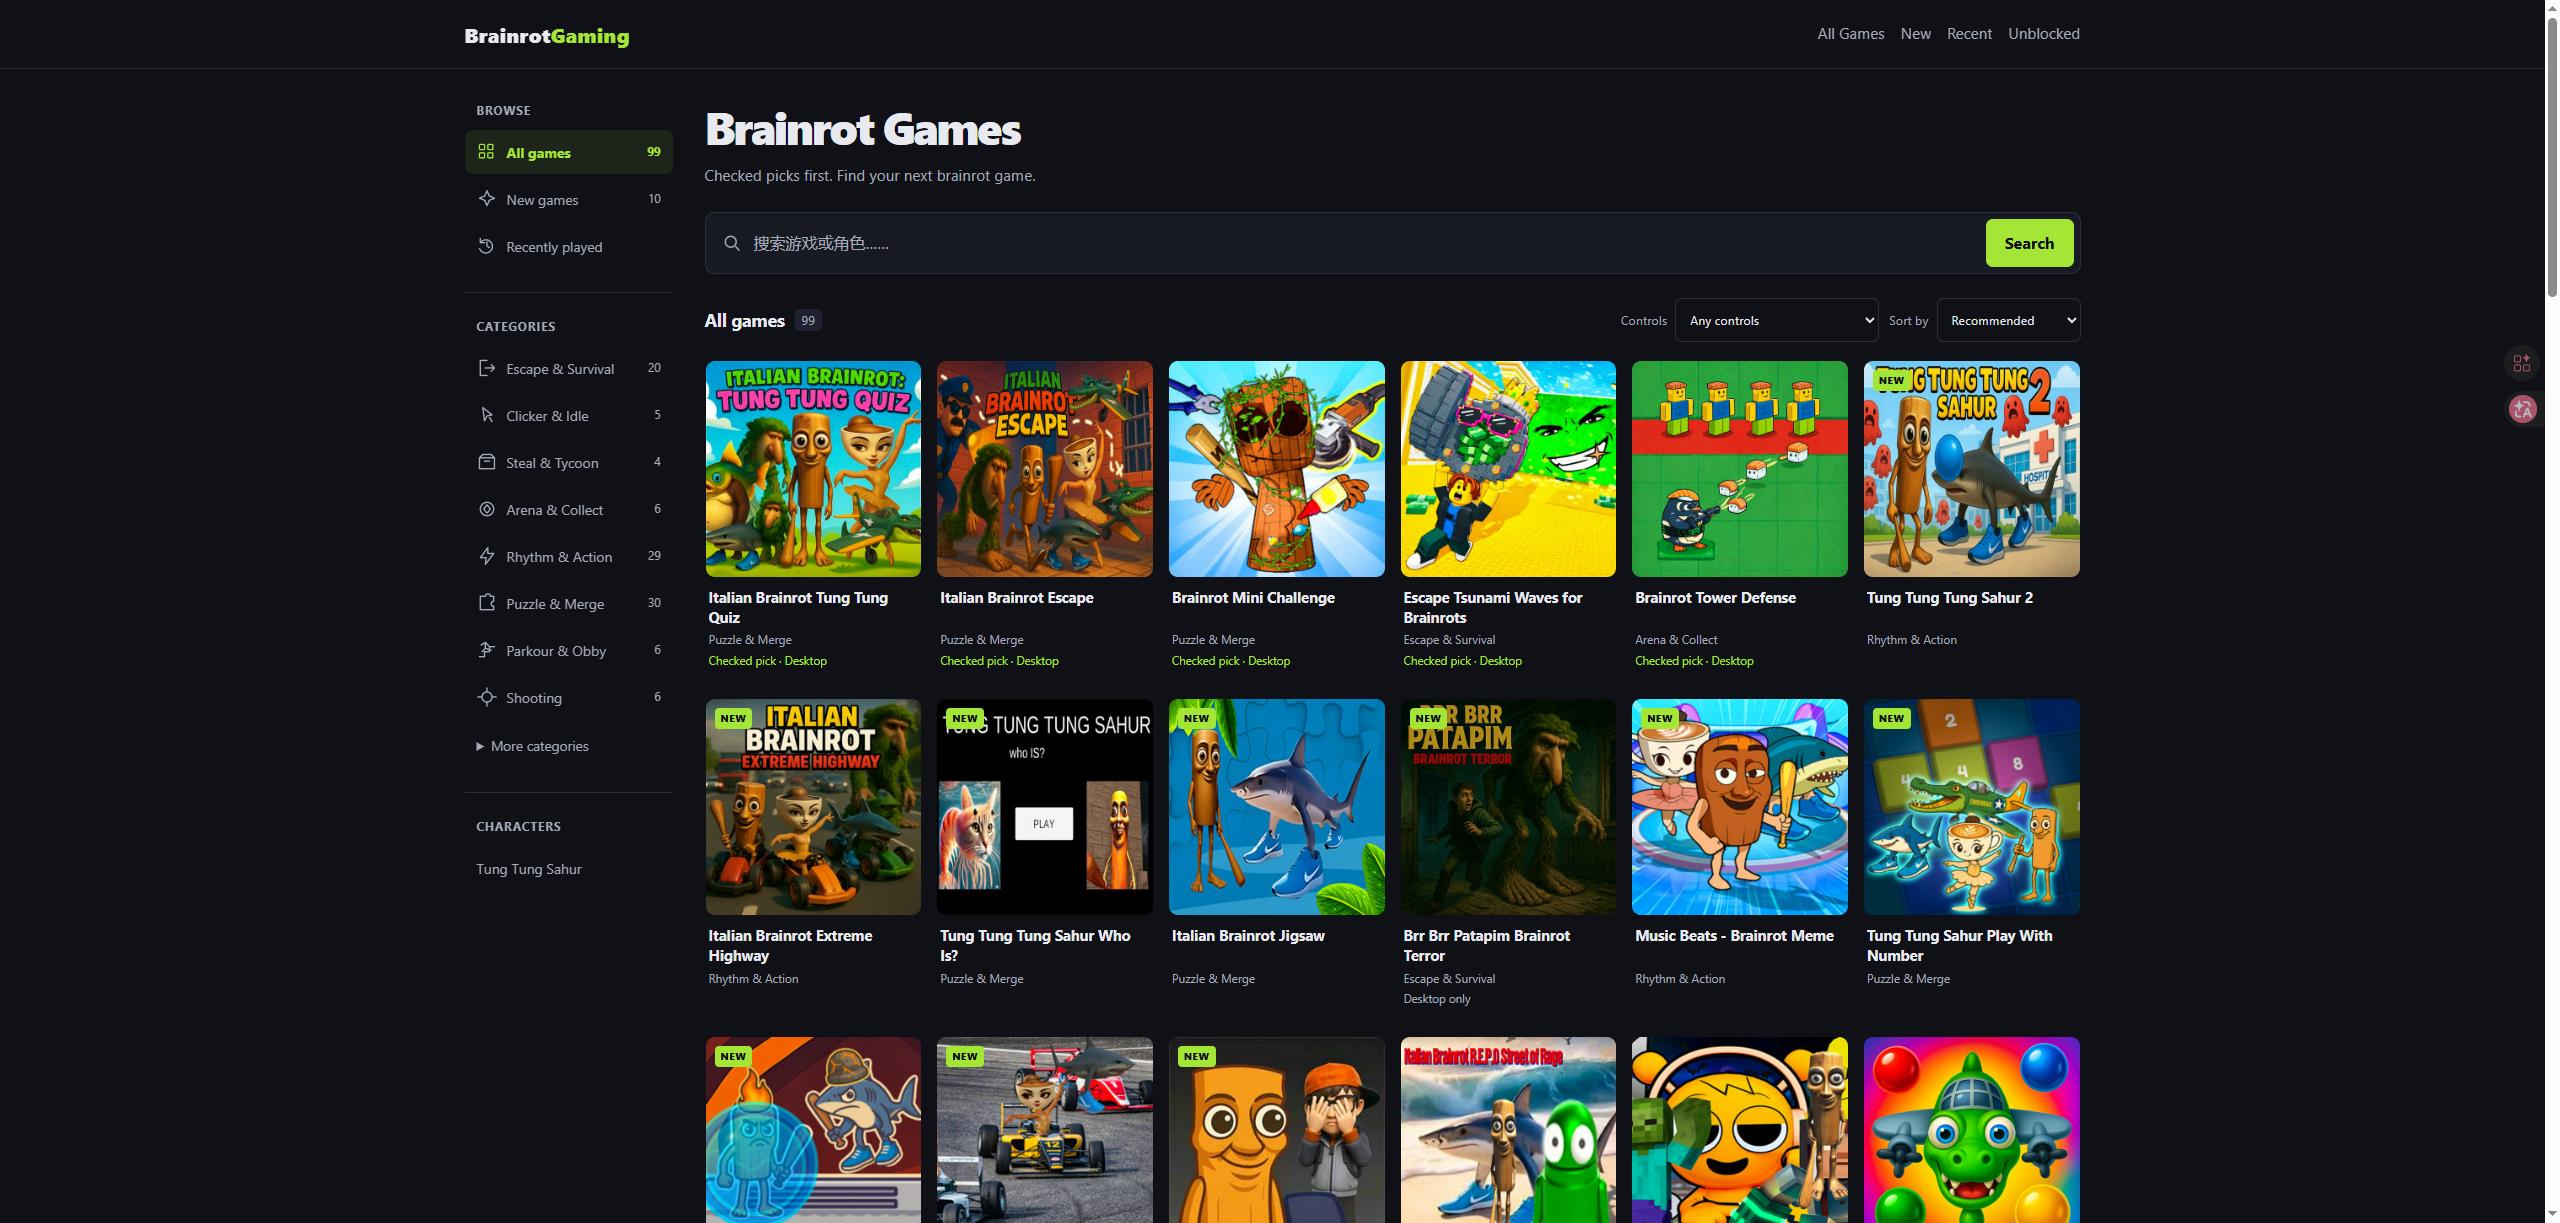The width and height of the screenshot is (2560, 1223).
Task: Open All Games in top navigation
Action: pyautogui.click(x=1850, y=34)
